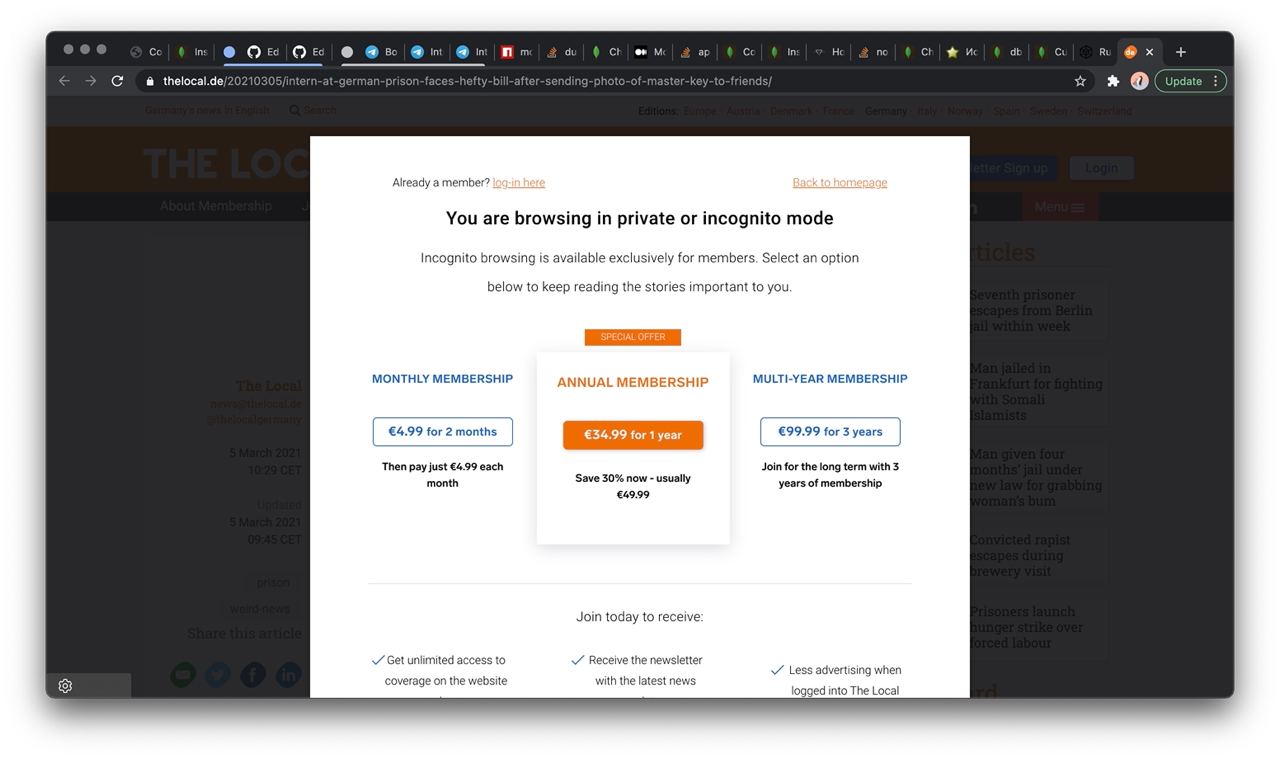This screenshot has height=759, width=1280.
Task: Reload the page with the refresh icon
Action: (117, 81)
